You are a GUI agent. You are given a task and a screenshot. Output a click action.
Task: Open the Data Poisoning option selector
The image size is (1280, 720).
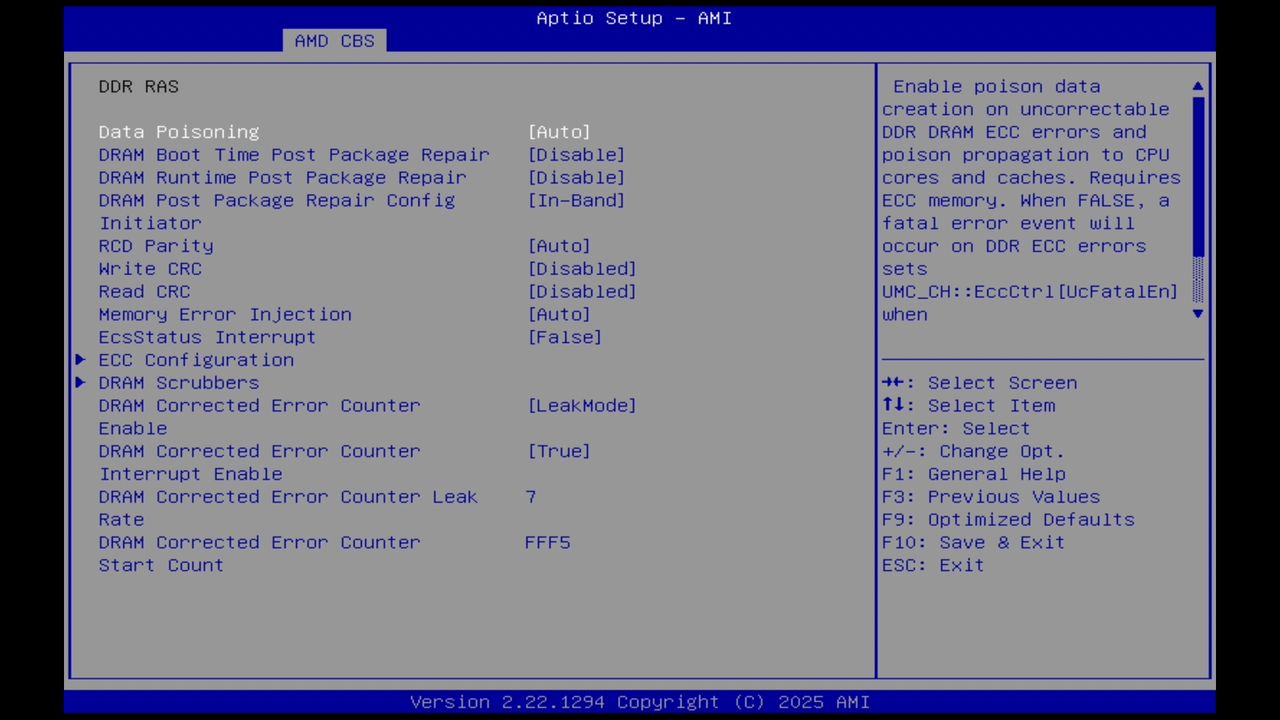[559, 131]
